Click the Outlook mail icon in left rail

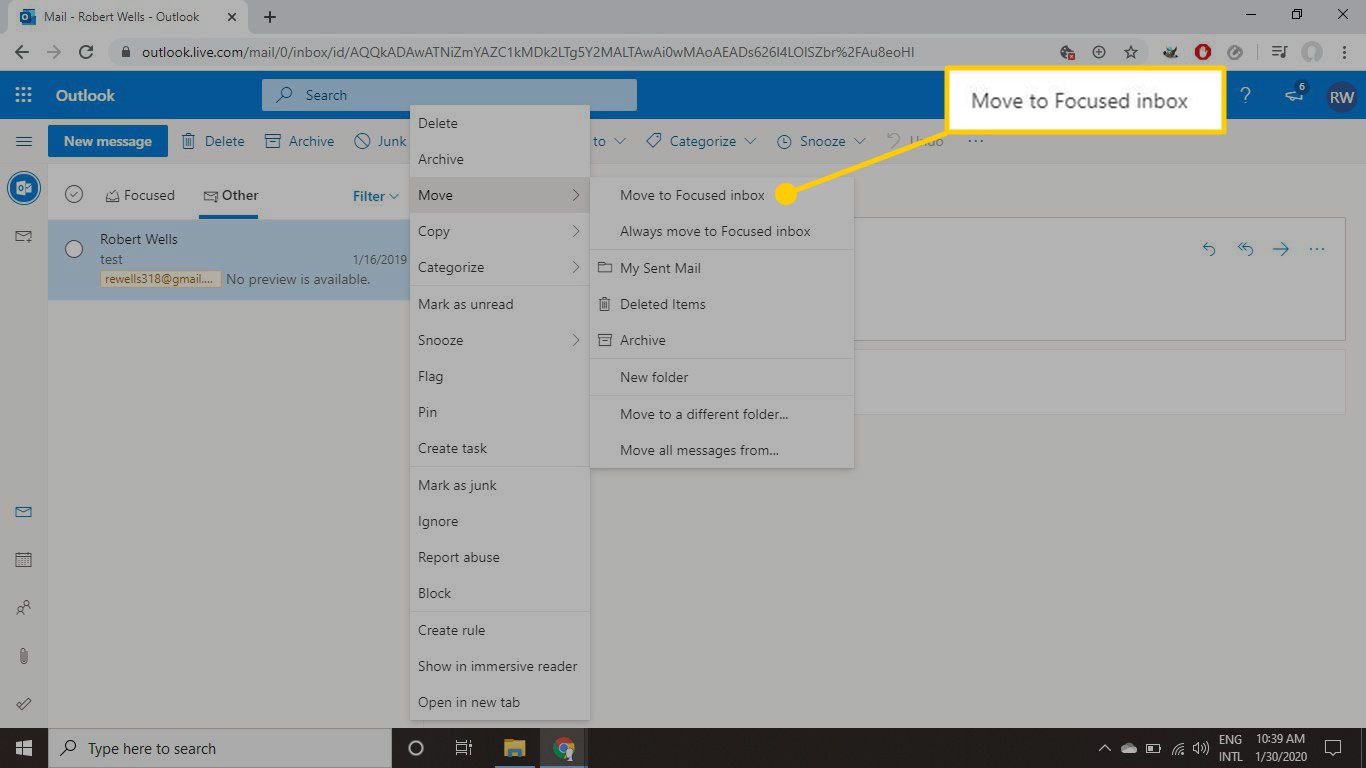click(x=24, y=188)
